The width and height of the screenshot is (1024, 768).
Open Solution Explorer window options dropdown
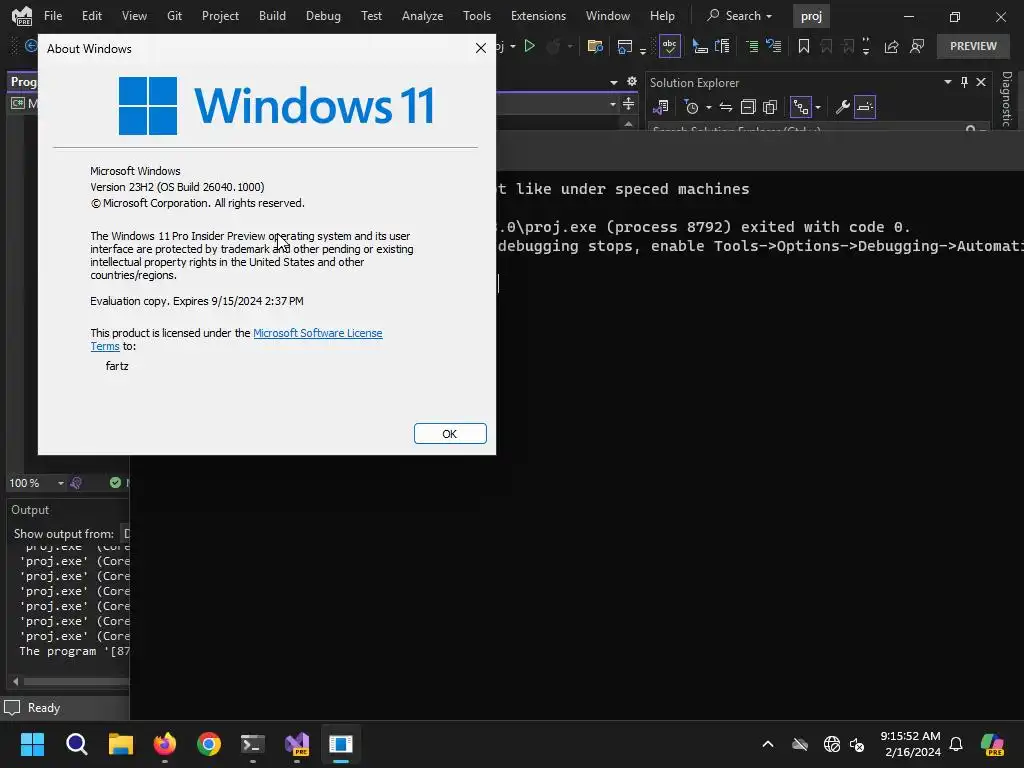point(948,82)
